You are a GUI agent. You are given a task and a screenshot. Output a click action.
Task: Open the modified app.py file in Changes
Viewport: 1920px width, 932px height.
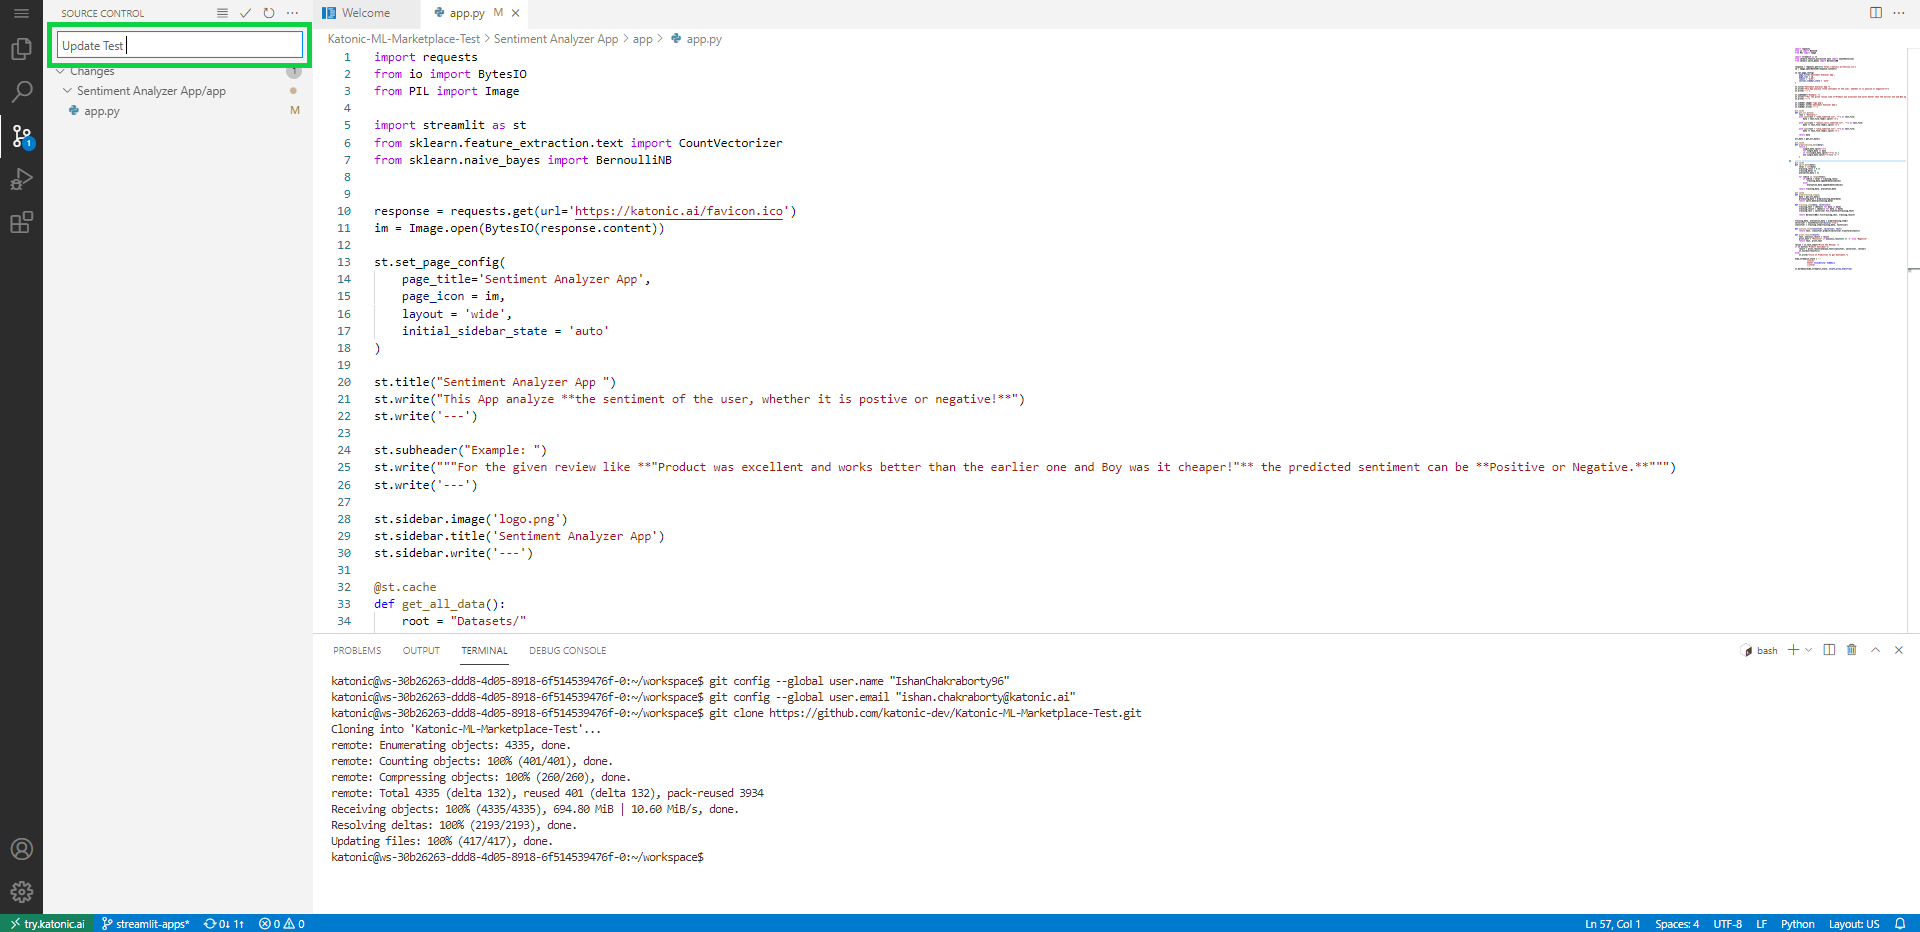[x=102, y=111]
